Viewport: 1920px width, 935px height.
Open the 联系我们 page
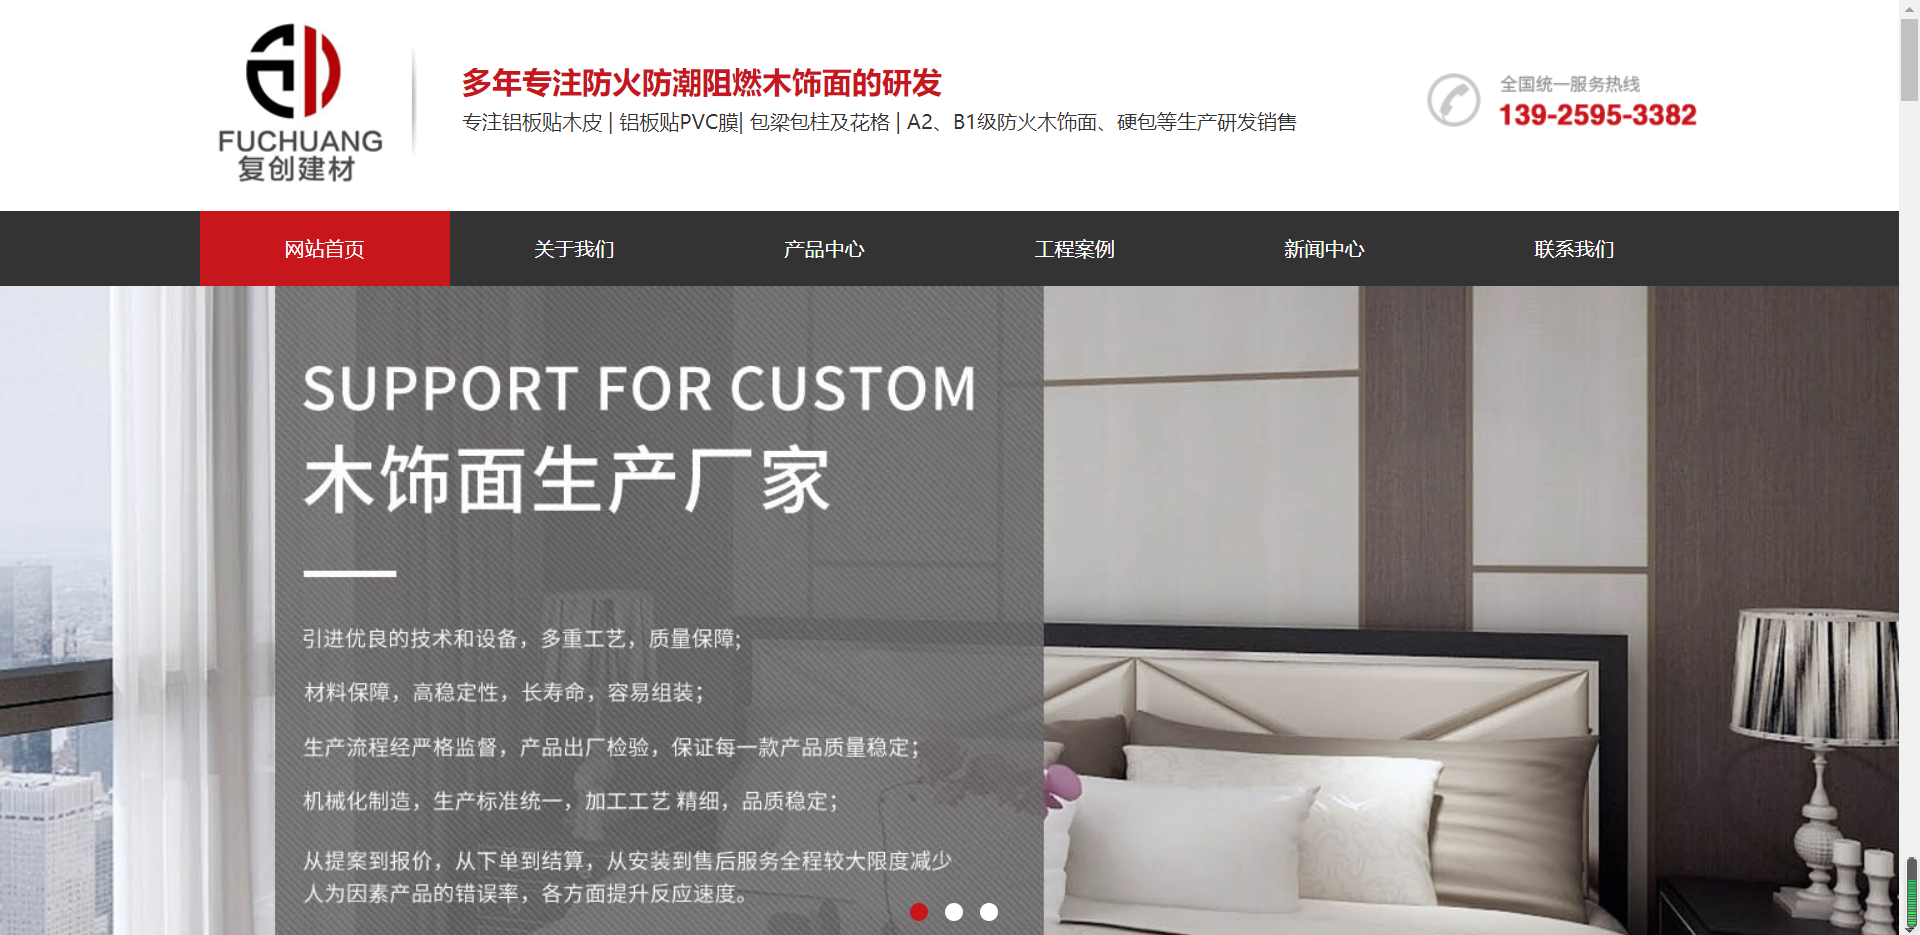1575,249
